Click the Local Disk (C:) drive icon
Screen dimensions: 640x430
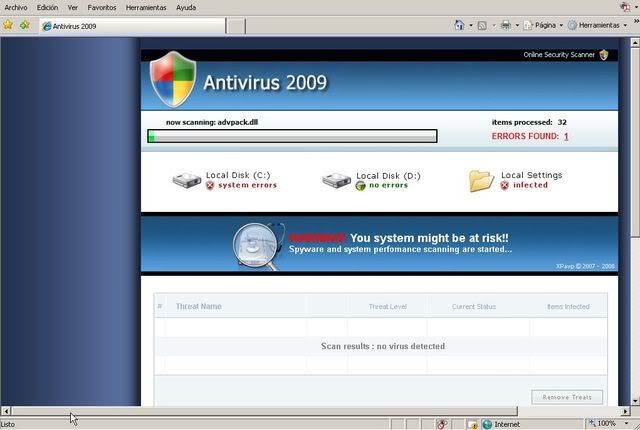[x=187, y=180]
